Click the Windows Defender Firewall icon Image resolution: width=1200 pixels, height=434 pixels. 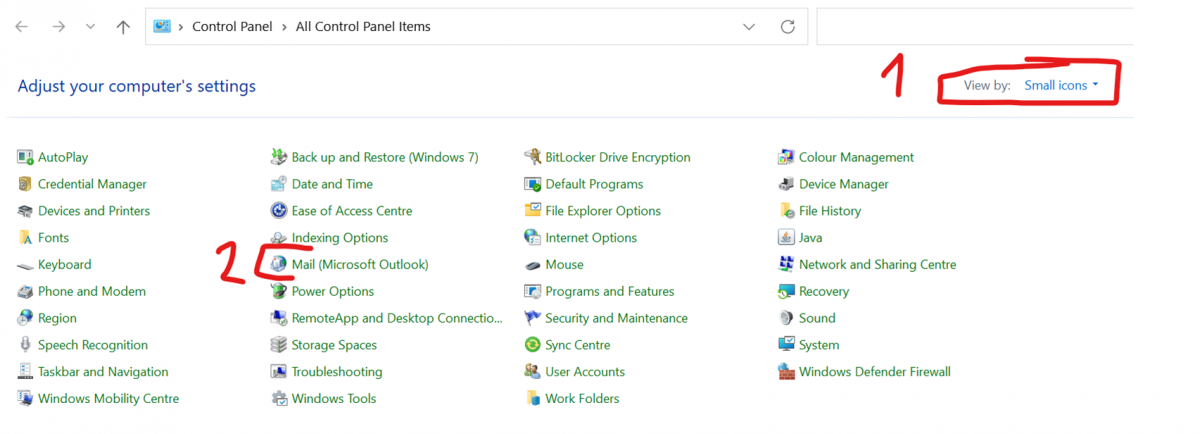point(786,372)
